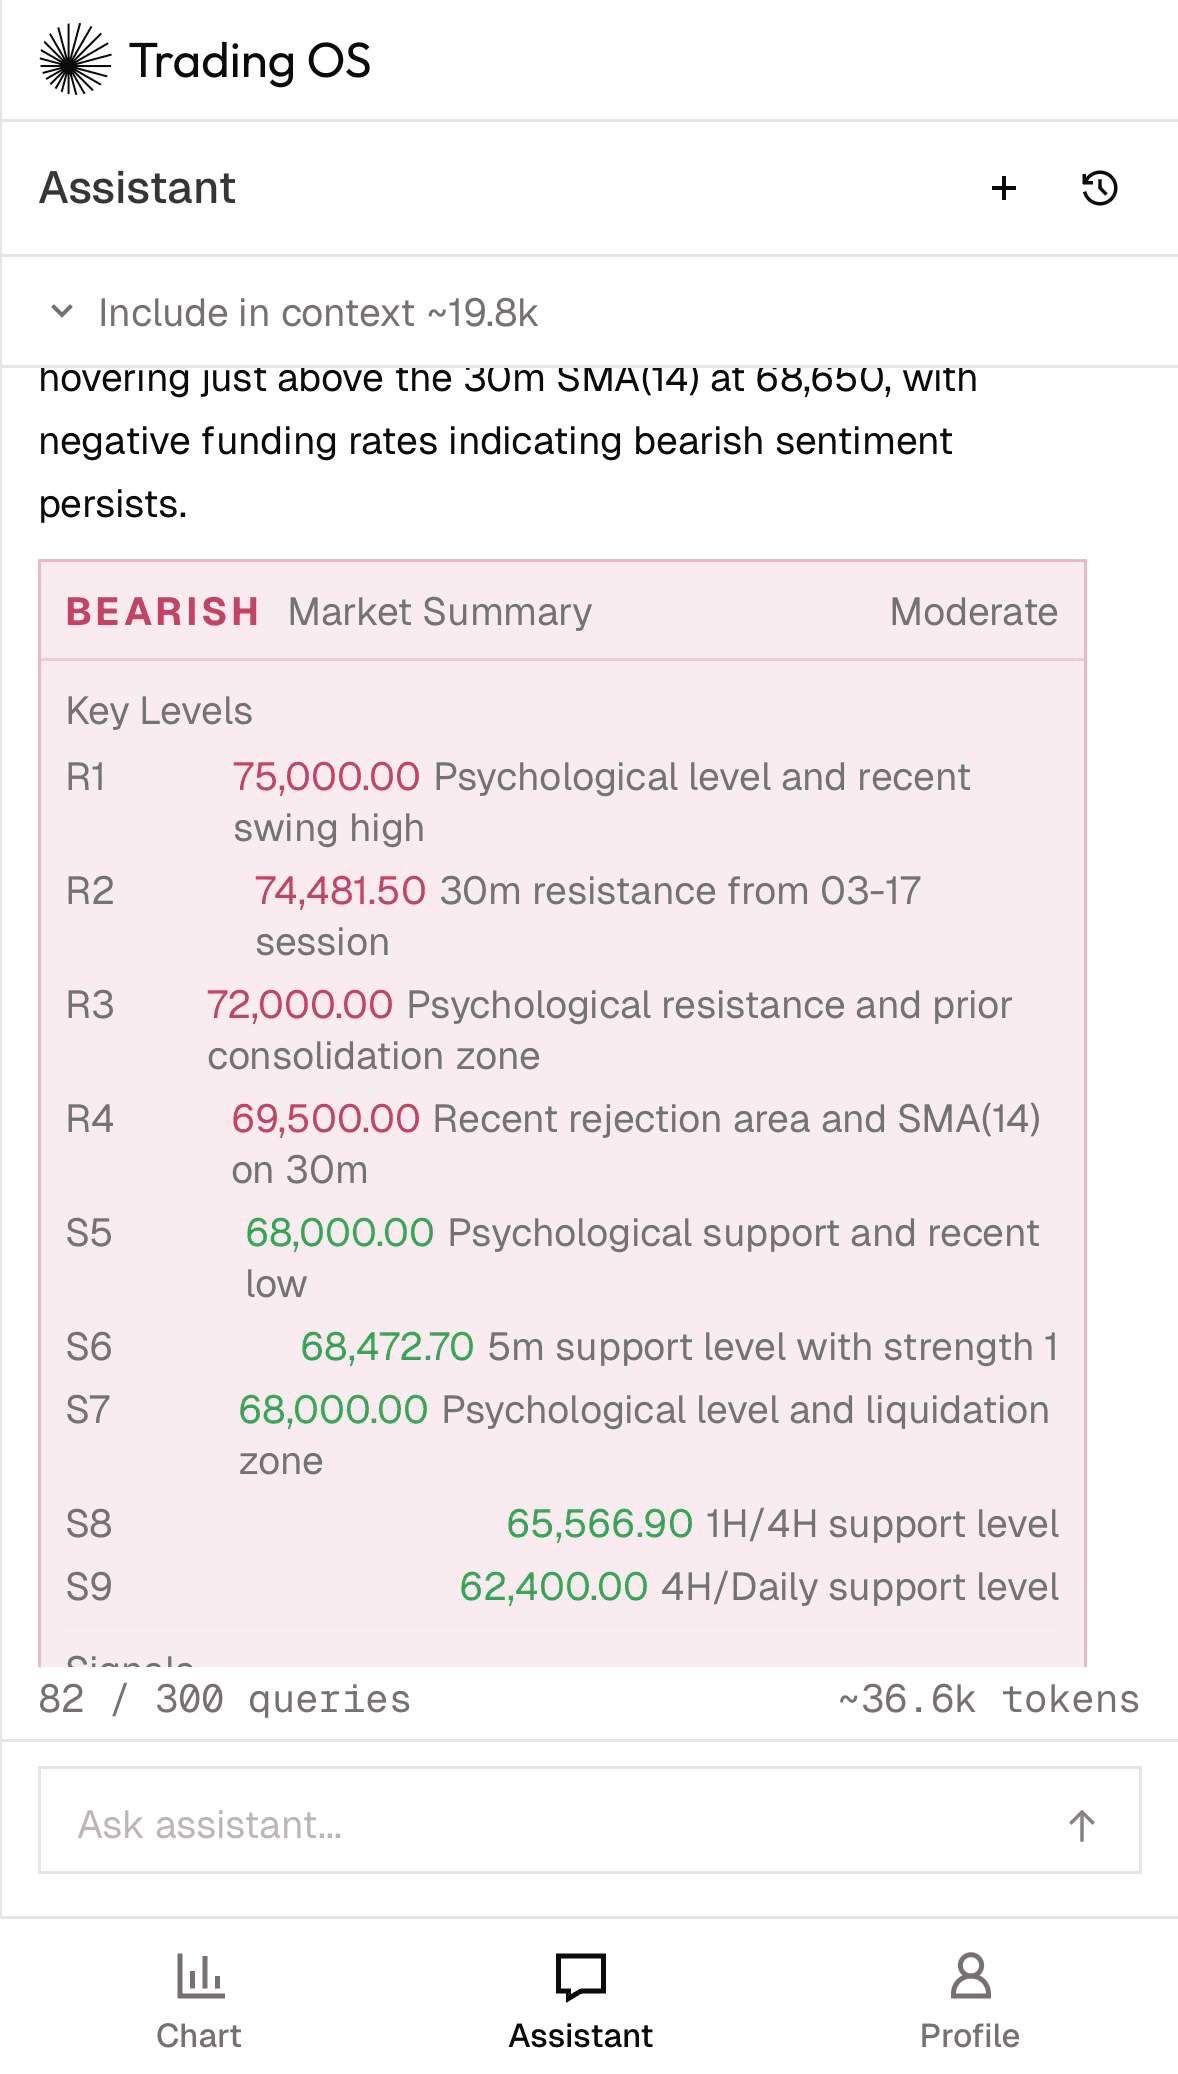The height and width of the screenshot is (2074, 1178).
Task: Open chat history clock icon
Action: coord(1099,188)
